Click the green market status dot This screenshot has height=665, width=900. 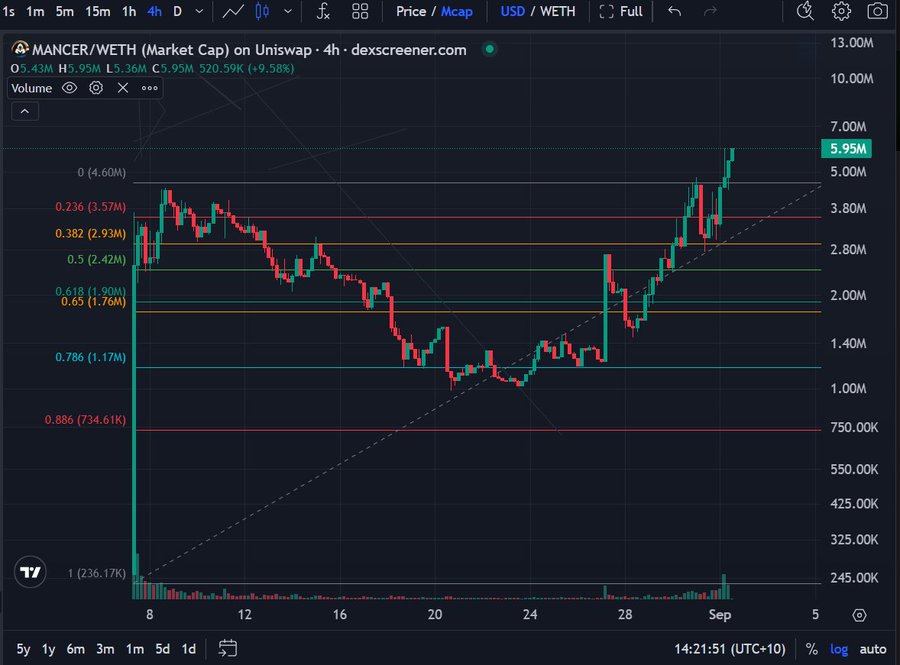[490, 49]
